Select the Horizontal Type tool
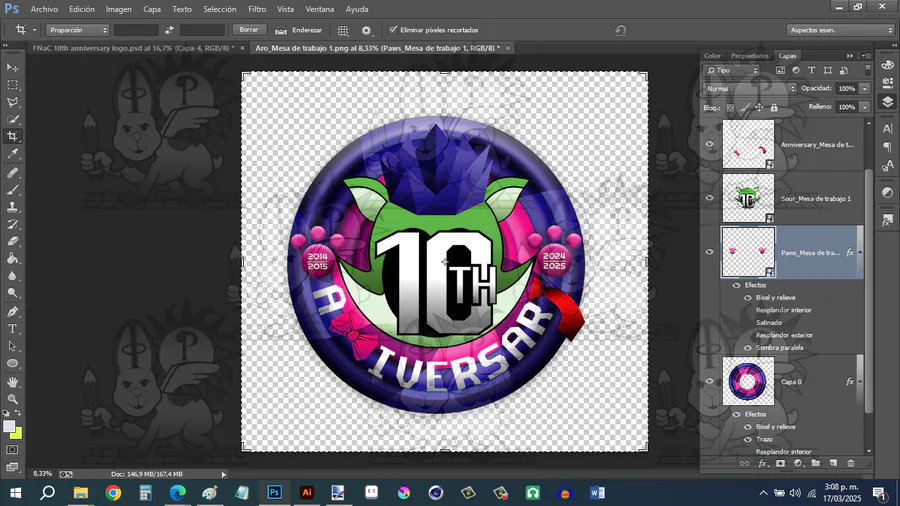 (12, 329)
